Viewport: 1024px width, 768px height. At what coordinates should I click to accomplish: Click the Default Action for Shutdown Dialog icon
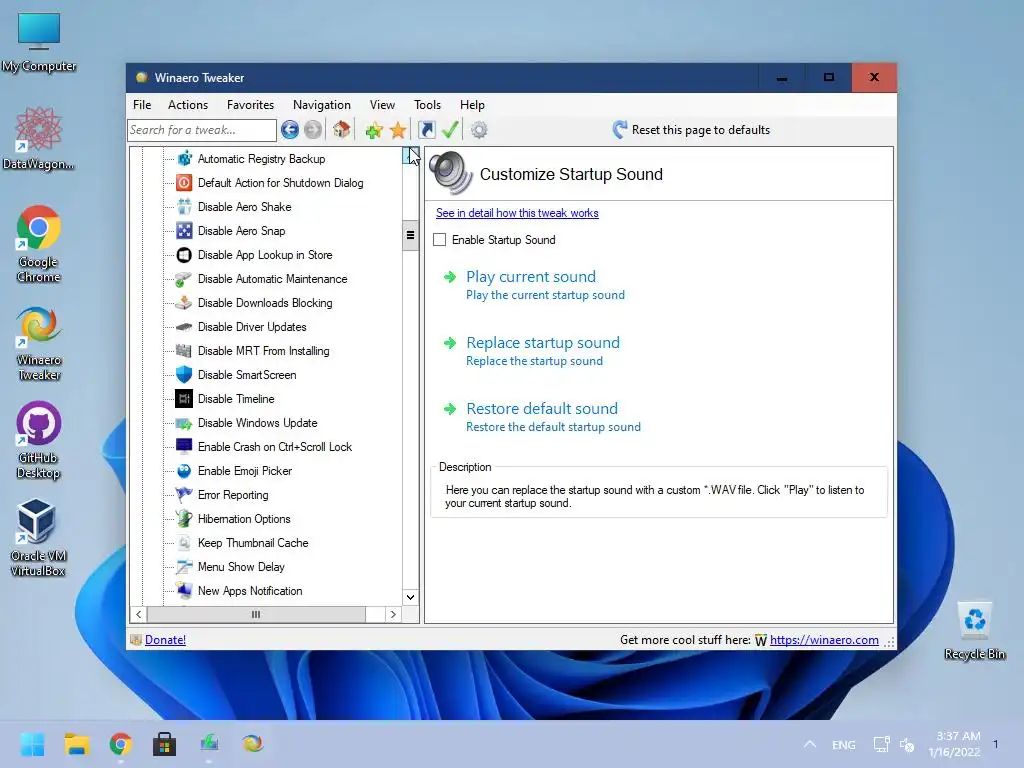(x=184, y=183)
